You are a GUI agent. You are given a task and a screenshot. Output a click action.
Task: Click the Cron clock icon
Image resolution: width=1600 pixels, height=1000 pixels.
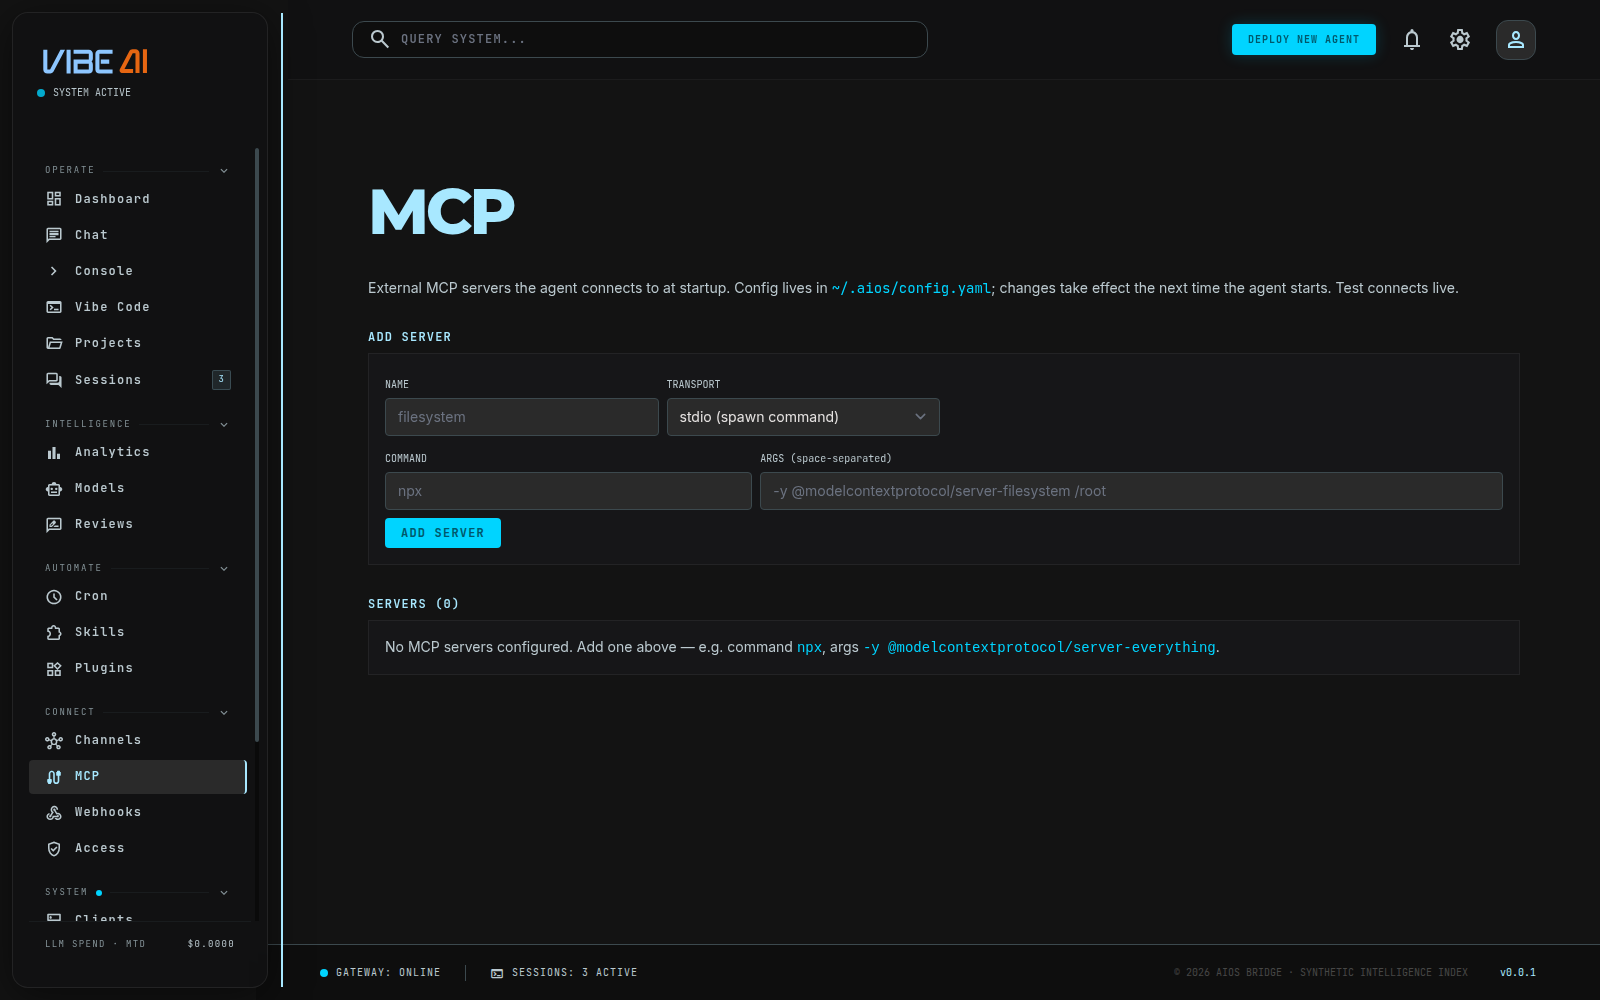(54, 596)
